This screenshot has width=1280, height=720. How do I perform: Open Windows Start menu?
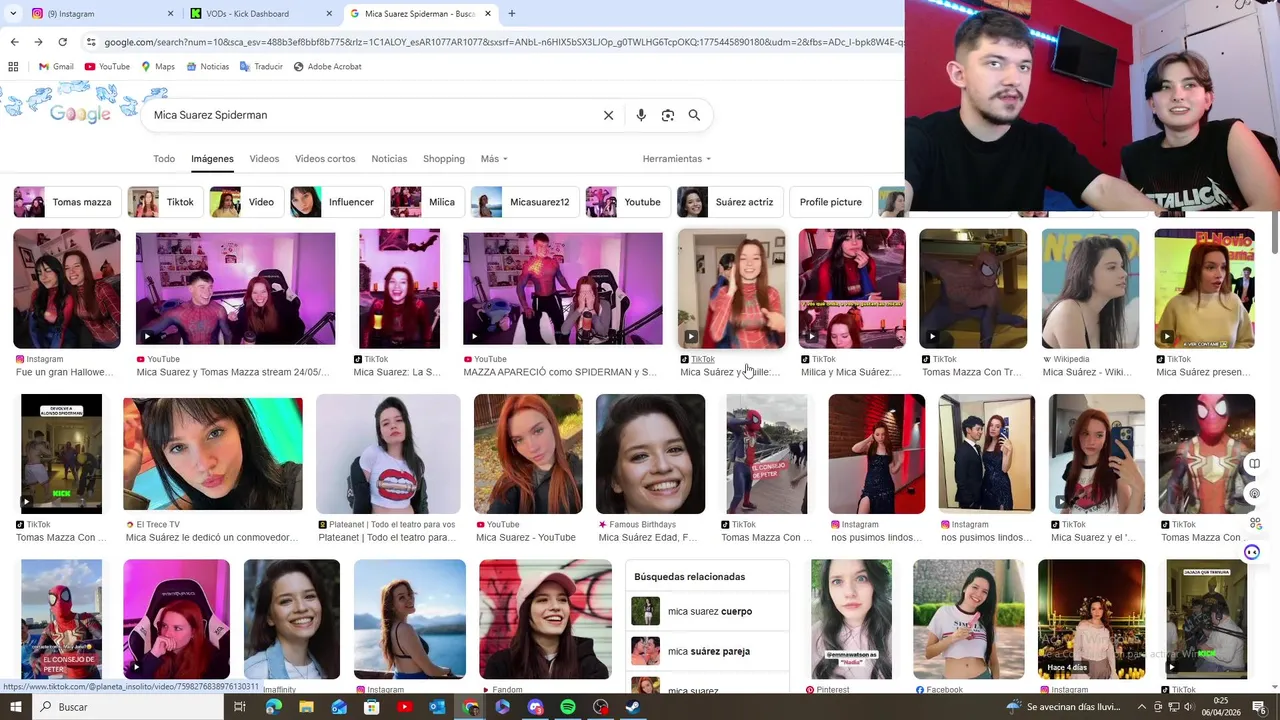point(17,707)
